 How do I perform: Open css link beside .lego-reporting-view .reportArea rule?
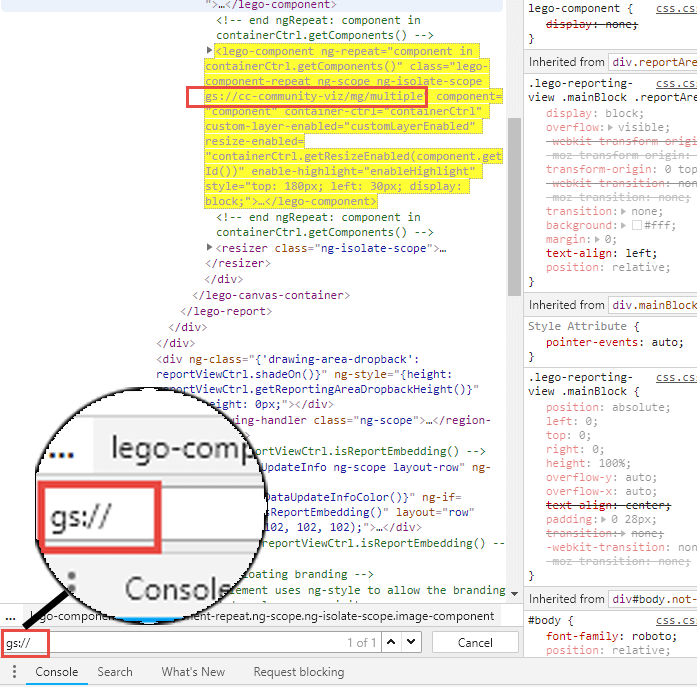tap(676, 83)
